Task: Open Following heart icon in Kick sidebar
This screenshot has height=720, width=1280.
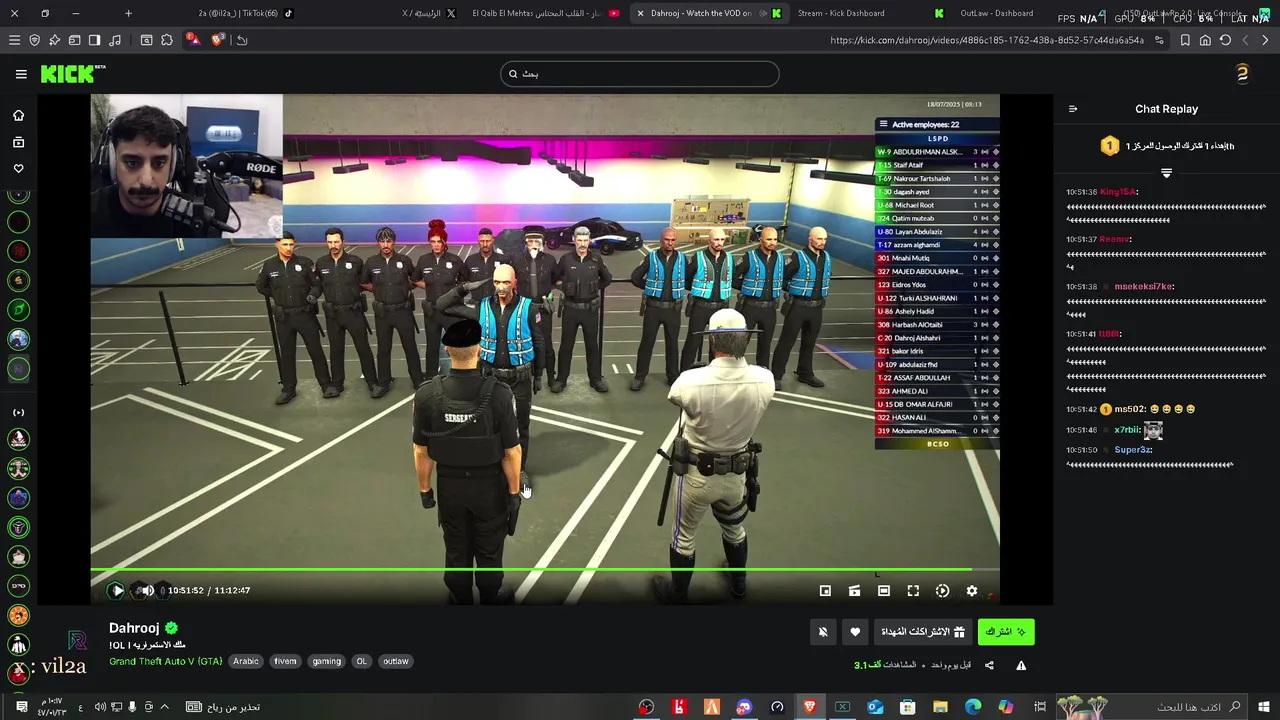Action: [x=18, y=169]
